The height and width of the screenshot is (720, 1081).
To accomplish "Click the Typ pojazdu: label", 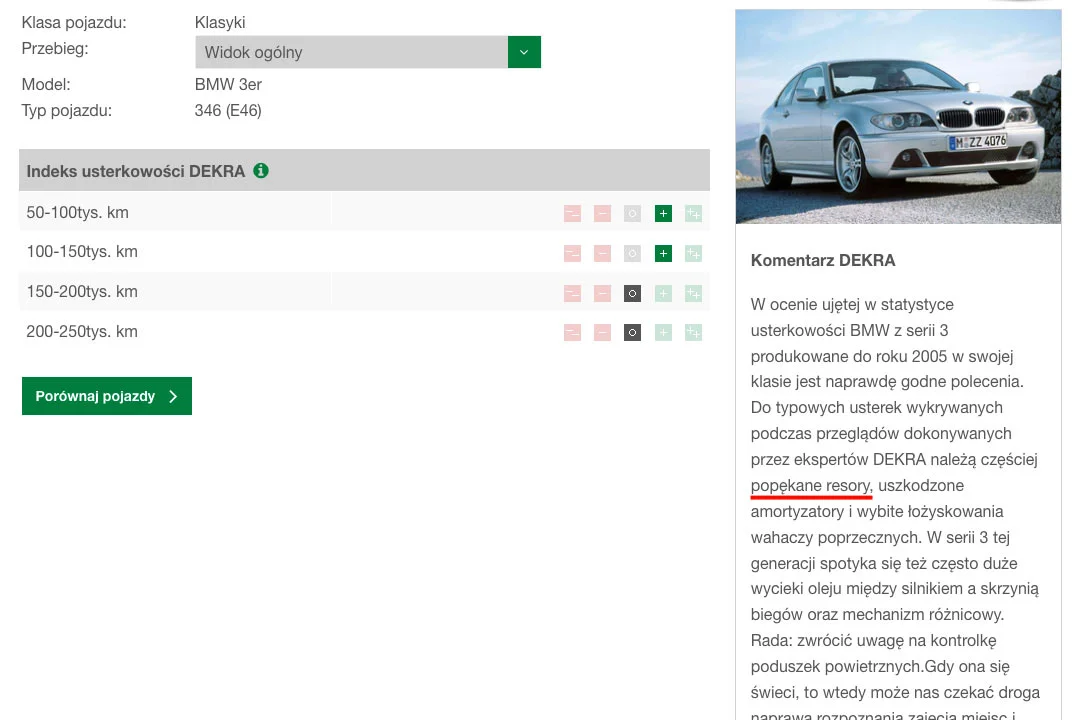I will 67,110.
